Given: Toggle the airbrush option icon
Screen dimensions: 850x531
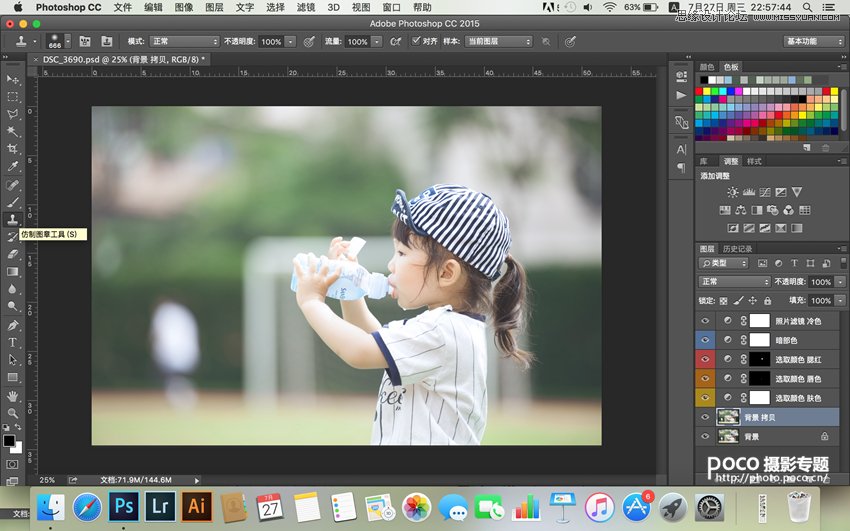Looking at the screenshot, I should click(395, 41).
